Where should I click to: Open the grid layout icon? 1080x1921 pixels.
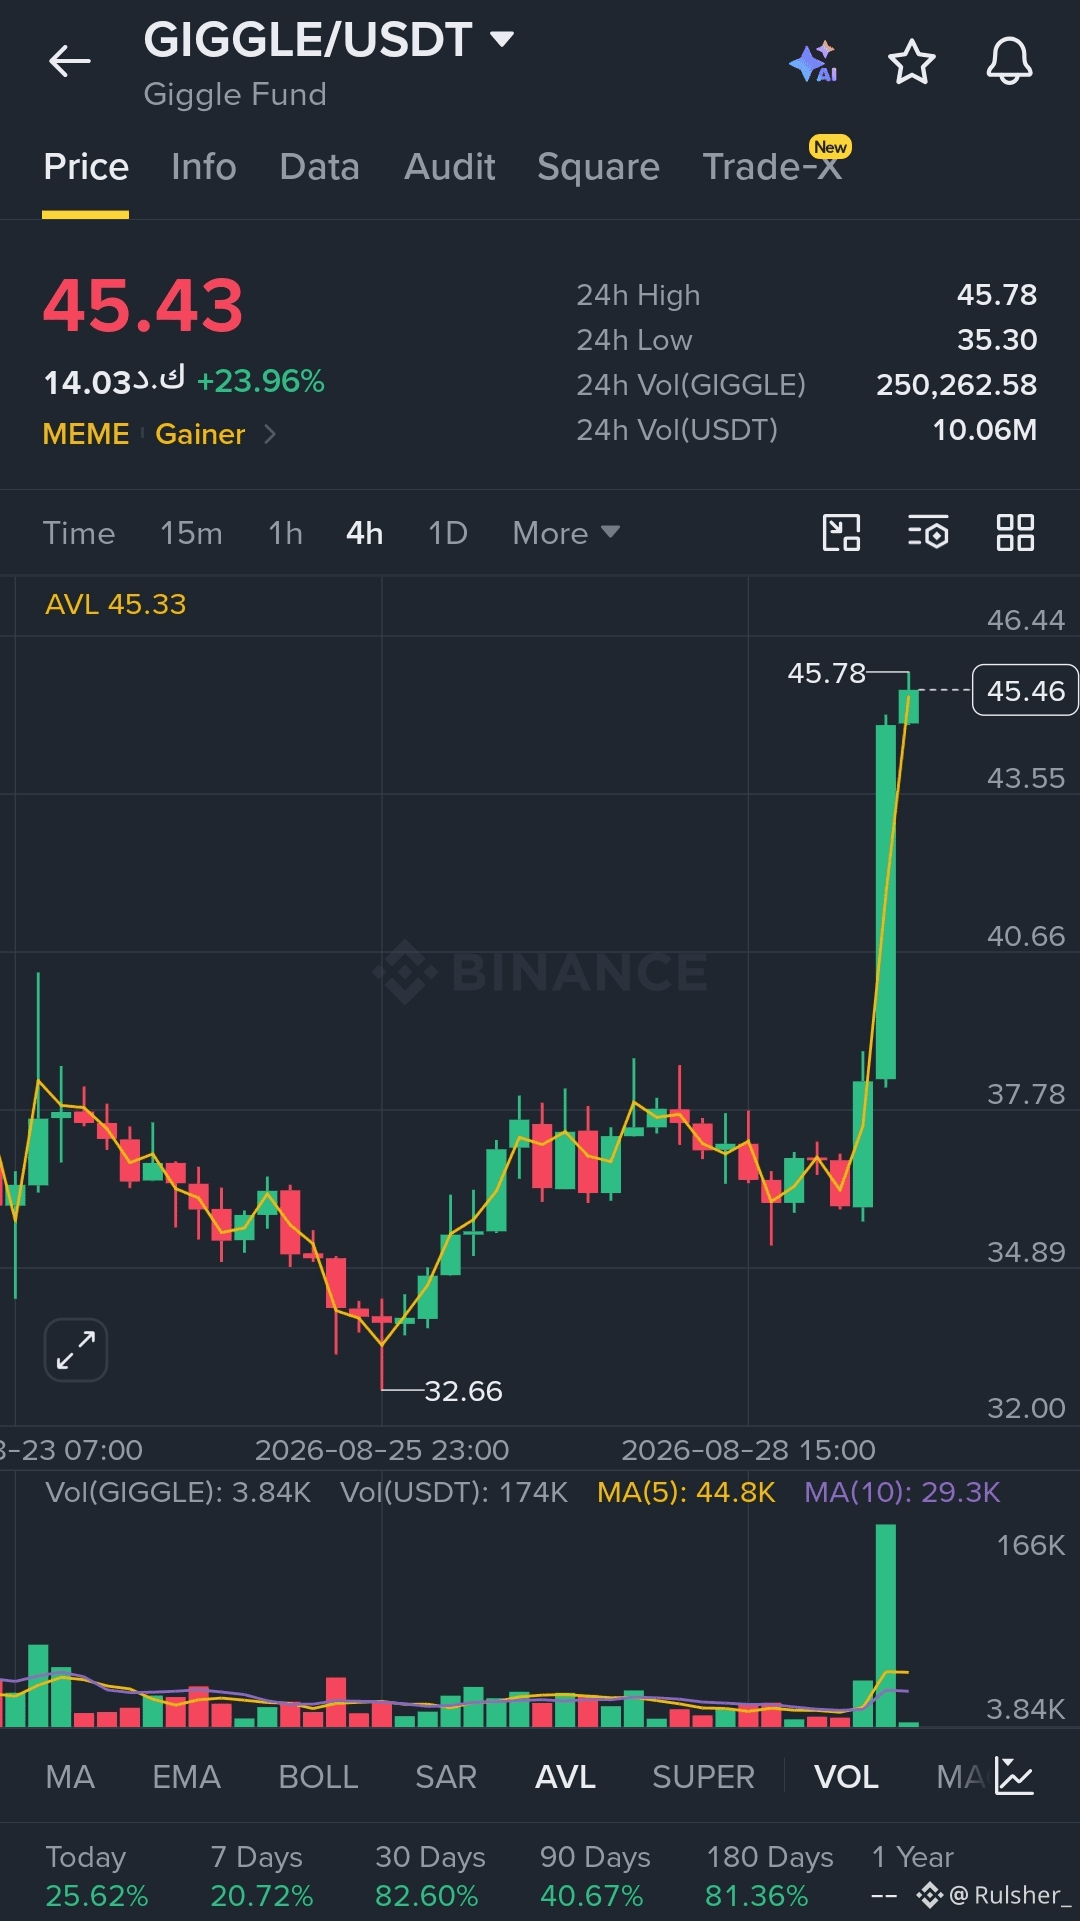tap(1015, 533)
